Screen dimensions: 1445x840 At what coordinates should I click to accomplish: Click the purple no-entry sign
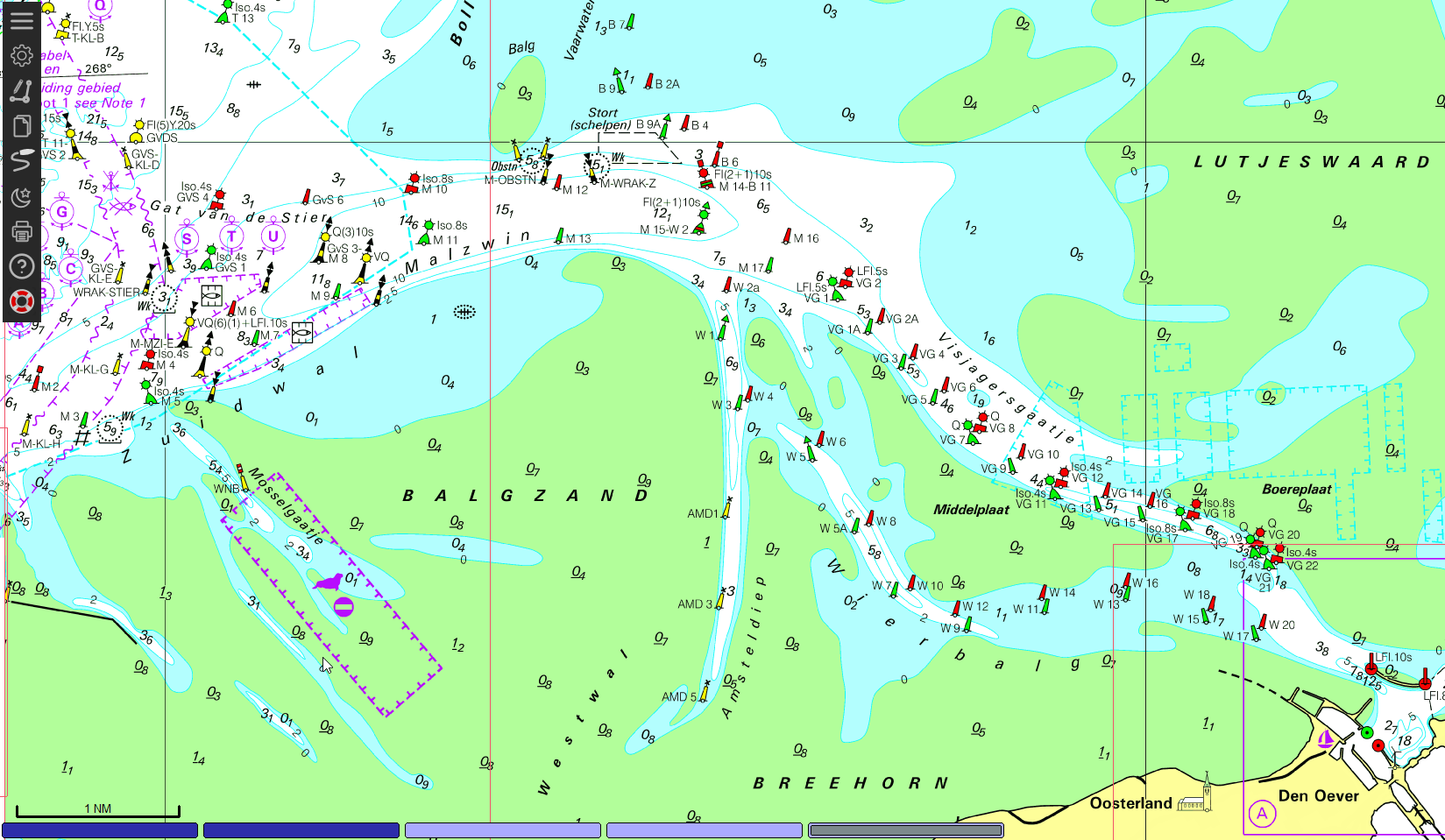click(x=343, y=605)
